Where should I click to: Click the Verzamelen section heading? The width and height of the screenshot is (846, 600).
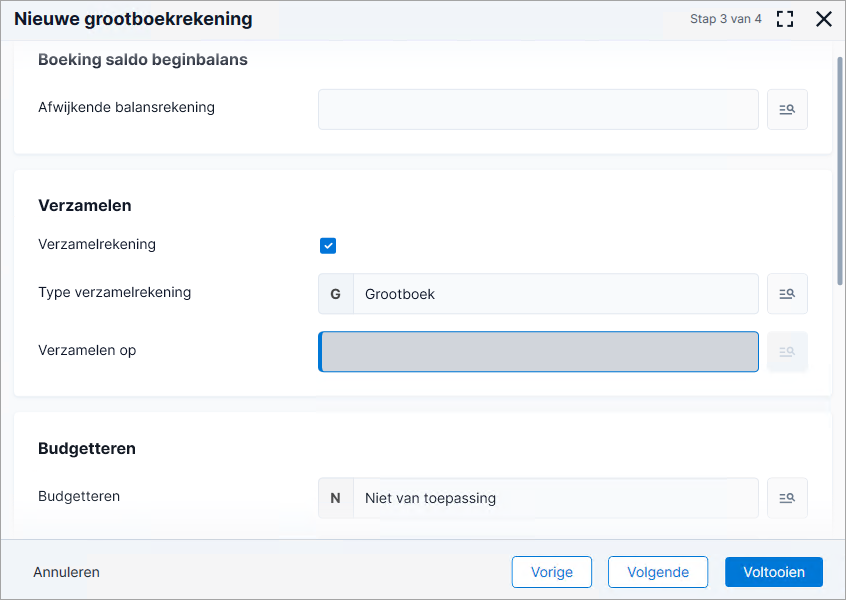[x=85, y=206]
